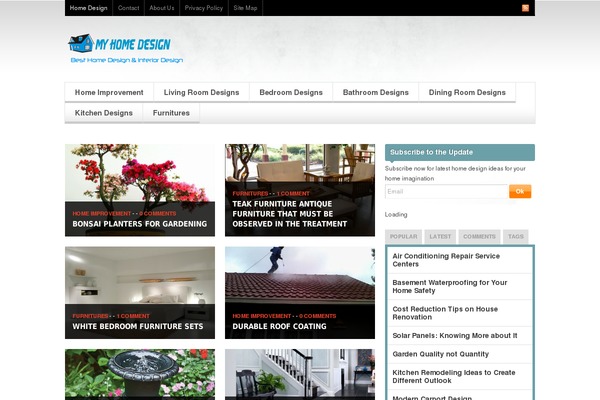Select Furnitures category
Viewport: 600px width, 400px height.
171,113
